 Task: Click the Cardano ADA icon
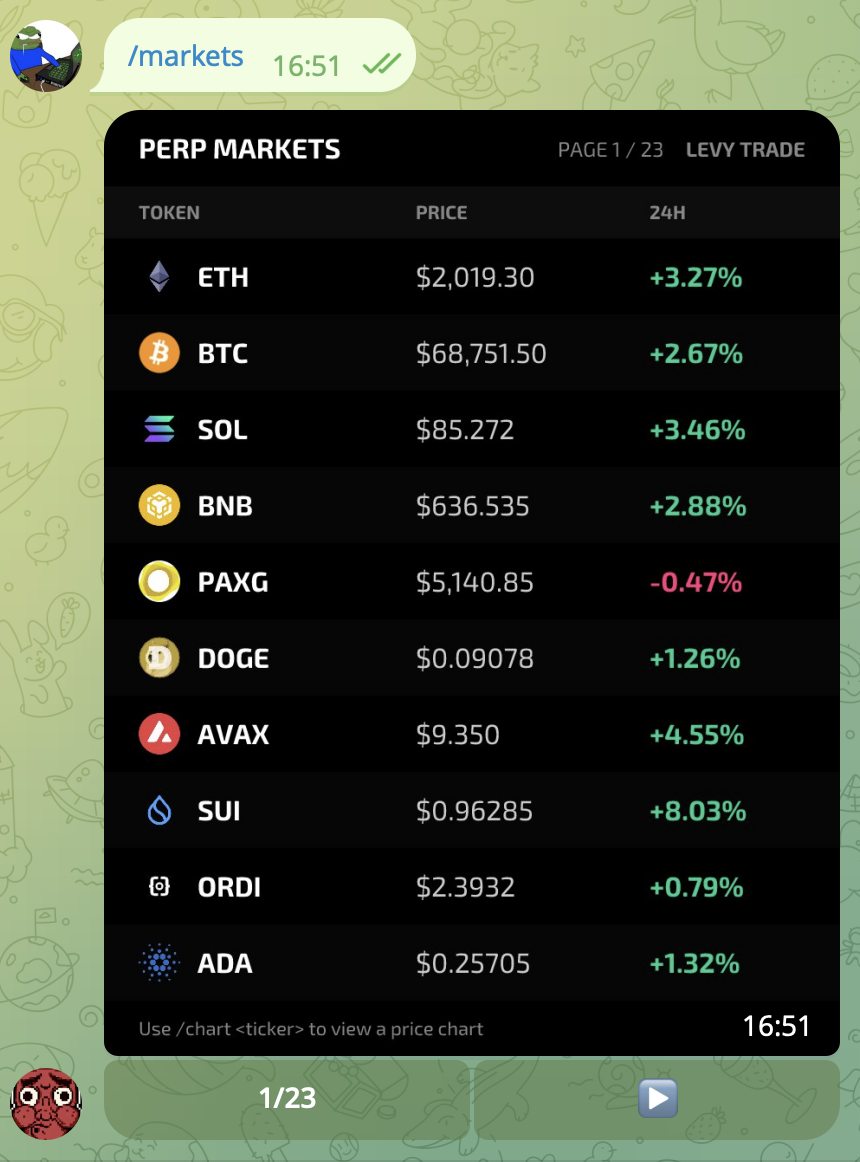pyautogui.click(x=159, y=963)
